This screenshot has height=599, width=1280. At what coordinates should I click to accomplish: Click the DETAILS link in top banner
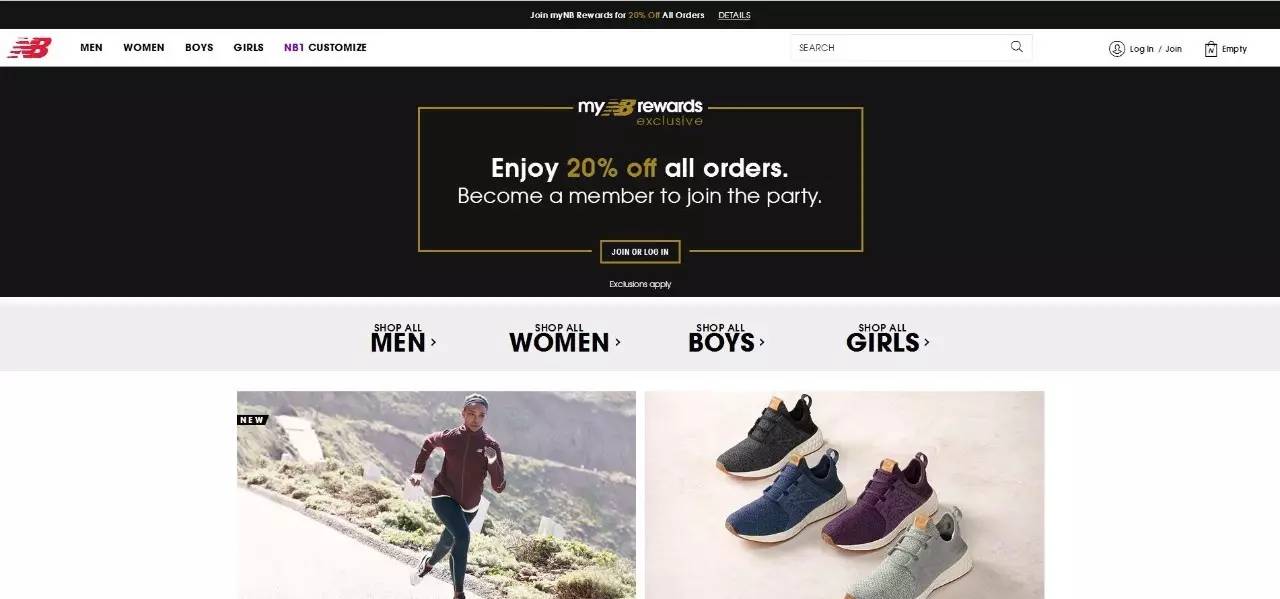tap(734, 15)
